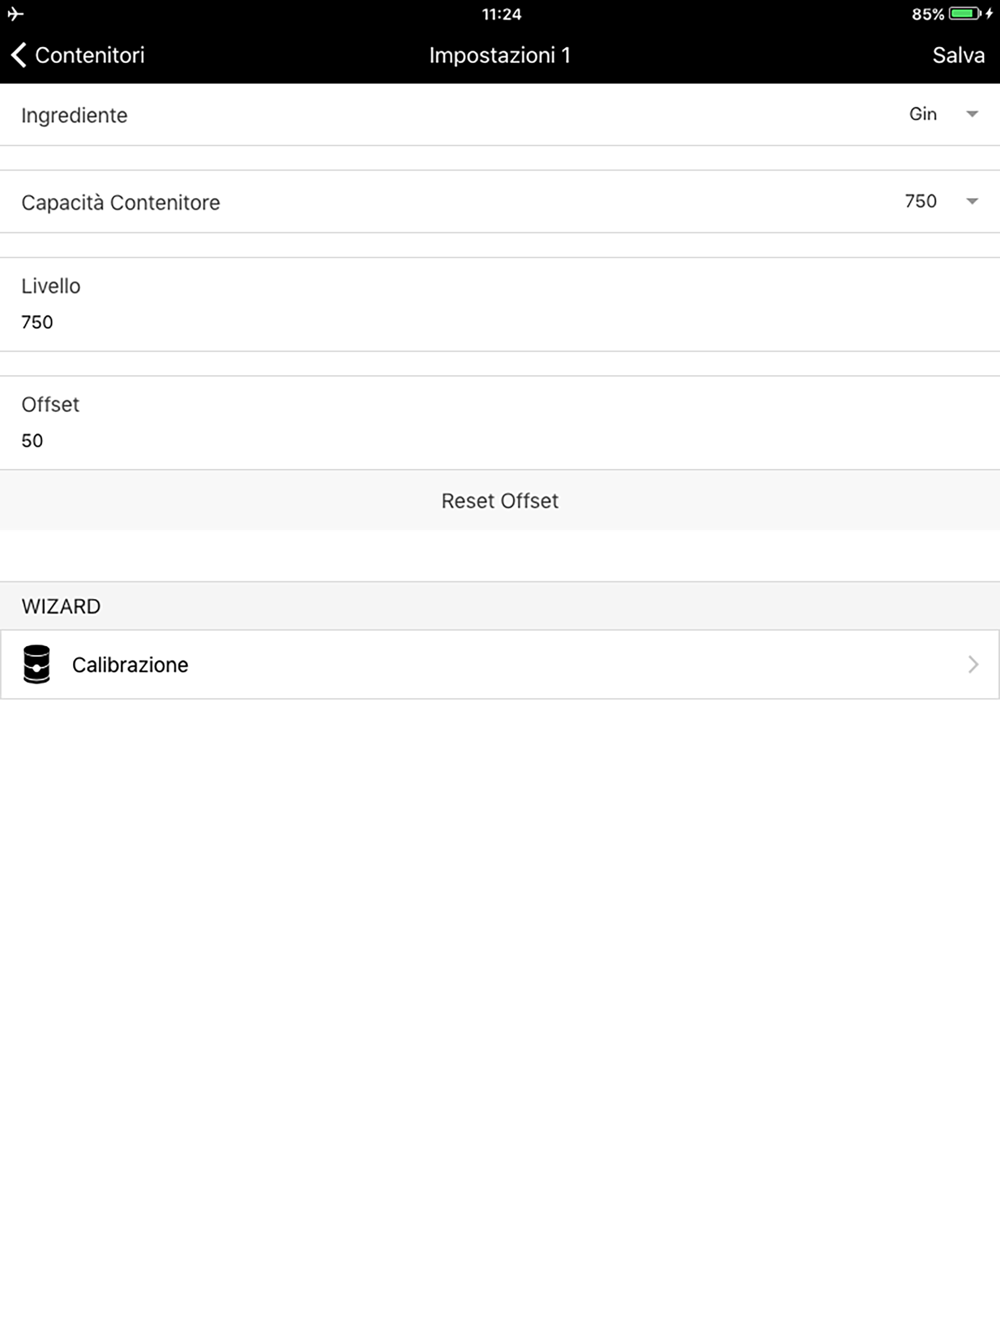Click the right chevron on Calibrazione row

973,664
